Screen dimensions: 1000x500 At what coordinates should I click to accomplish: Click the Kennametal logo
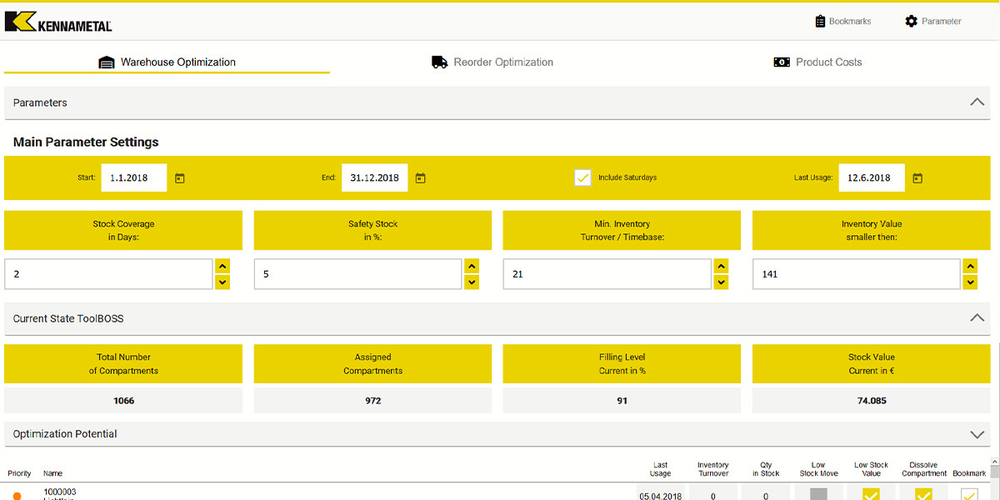pos(58,22)
